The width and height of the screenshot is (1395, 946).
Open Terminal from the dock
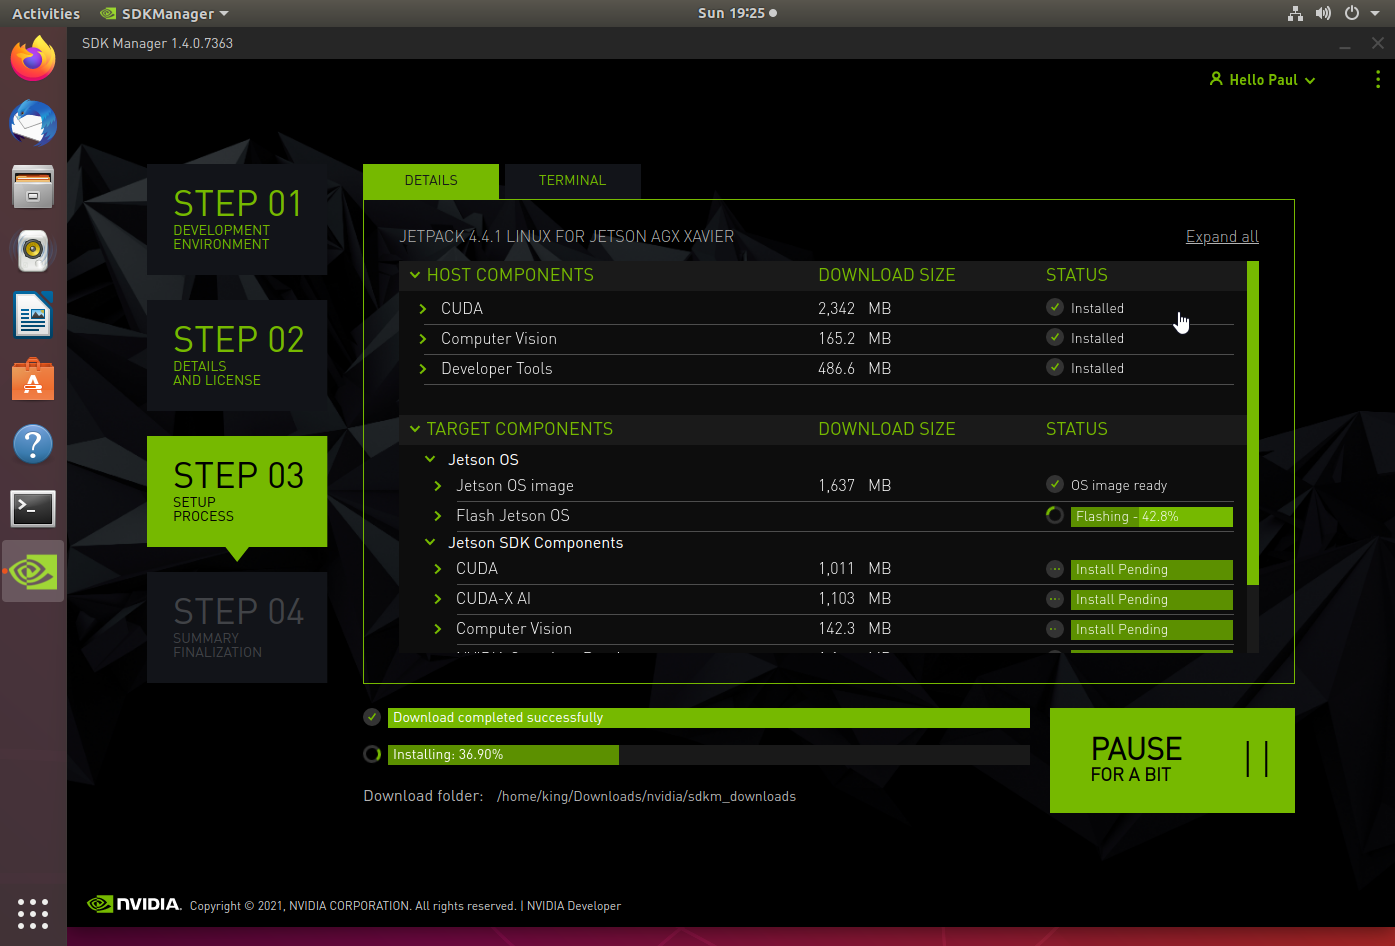(33, 508)
